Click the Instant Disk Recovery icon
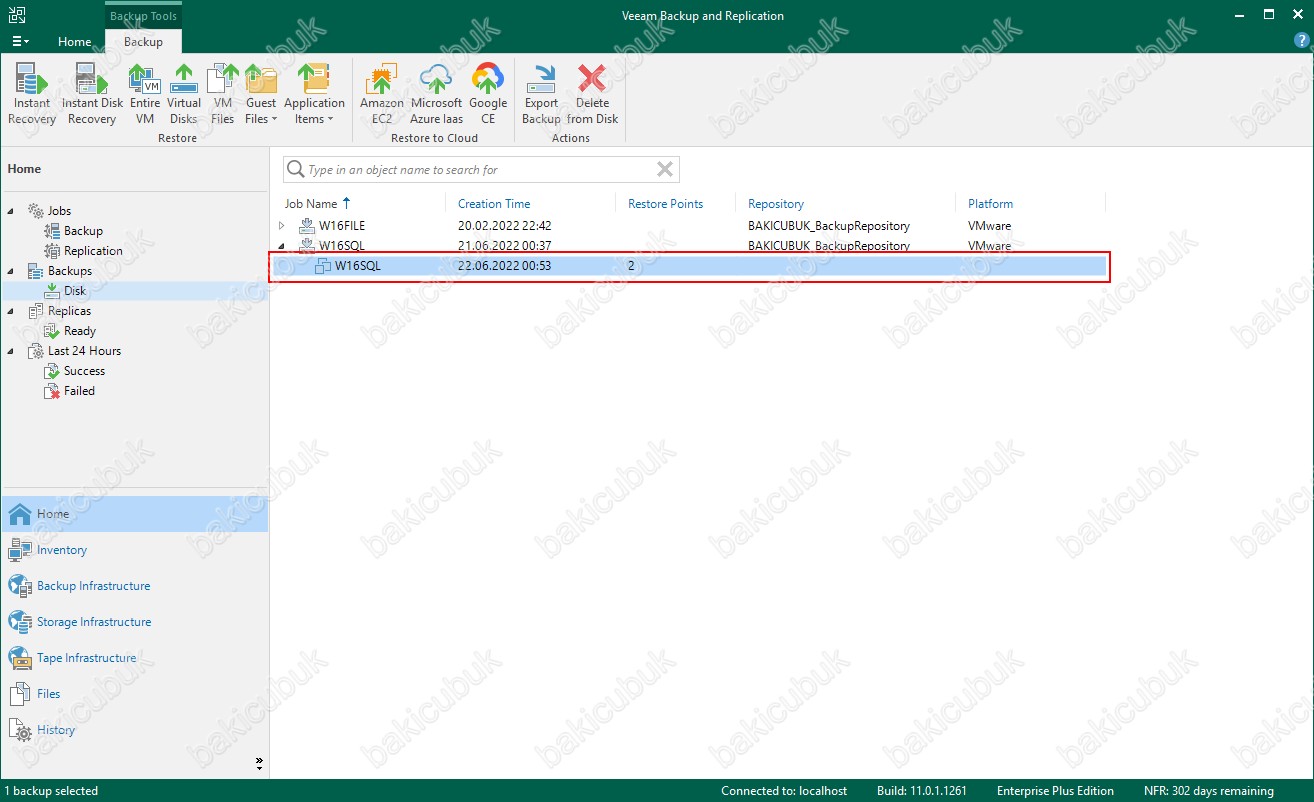 click(x=92, y=94)
